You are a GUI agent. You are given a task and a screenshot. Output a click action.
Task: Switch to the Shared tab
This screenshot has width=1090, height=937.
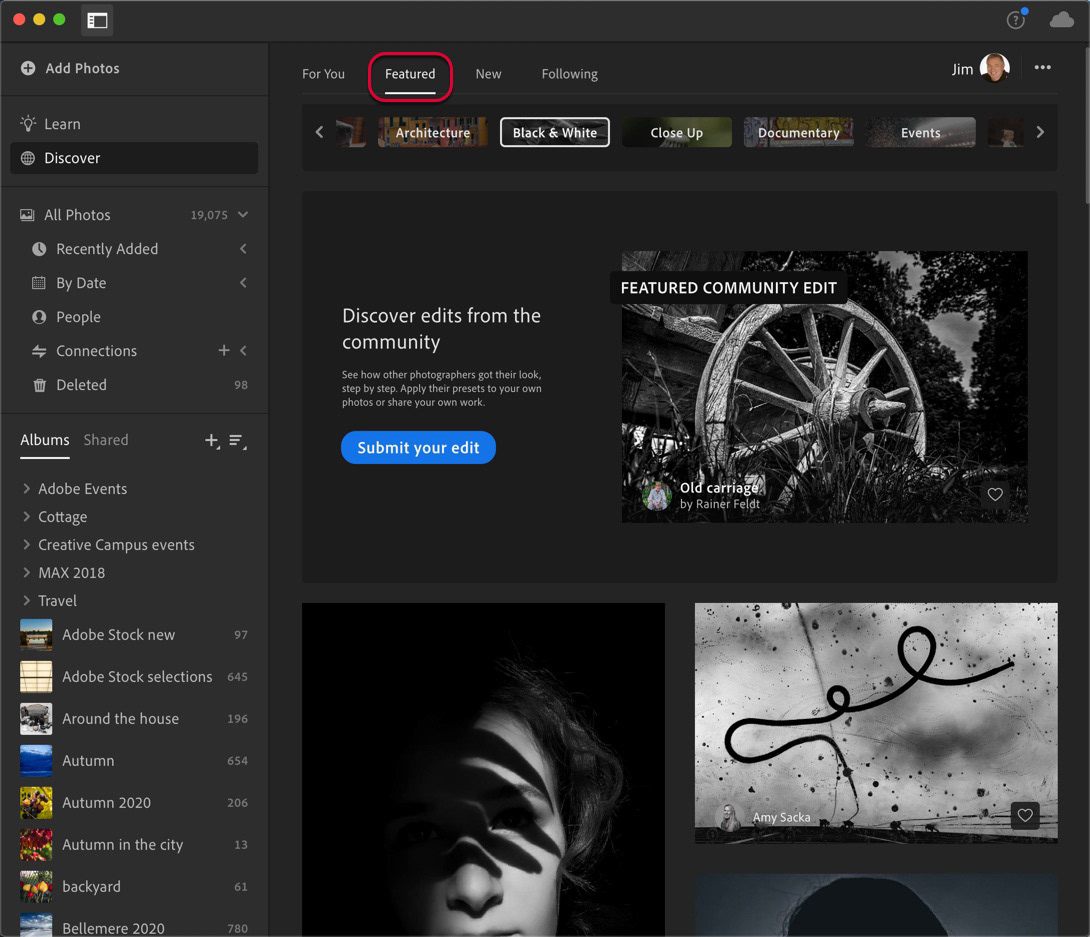pos(106,440)
